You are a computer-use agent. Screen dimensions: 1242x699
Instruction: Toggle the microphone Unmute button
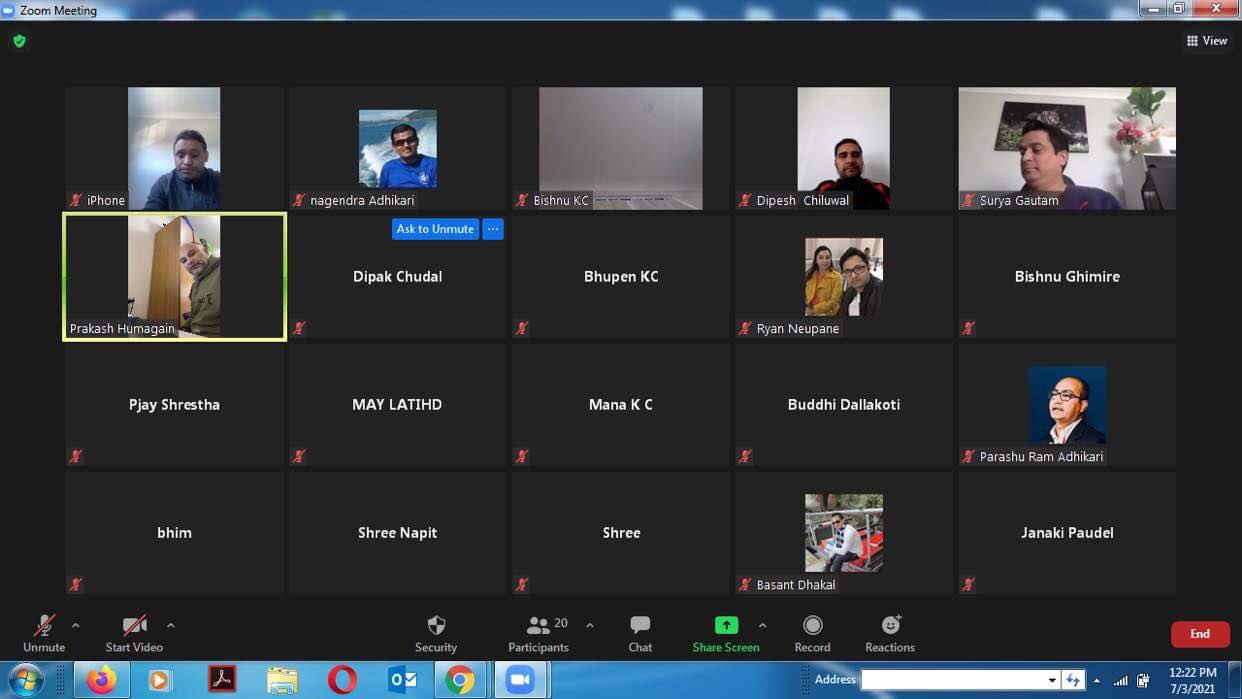pyautogui.click(x=44, y=626)
